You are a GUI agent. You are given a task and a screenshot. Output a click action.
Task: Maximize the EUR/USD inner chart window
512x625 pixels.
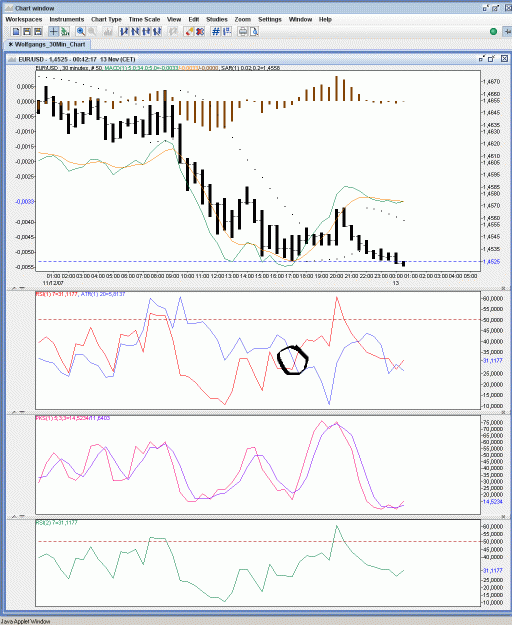coord(492,59)
